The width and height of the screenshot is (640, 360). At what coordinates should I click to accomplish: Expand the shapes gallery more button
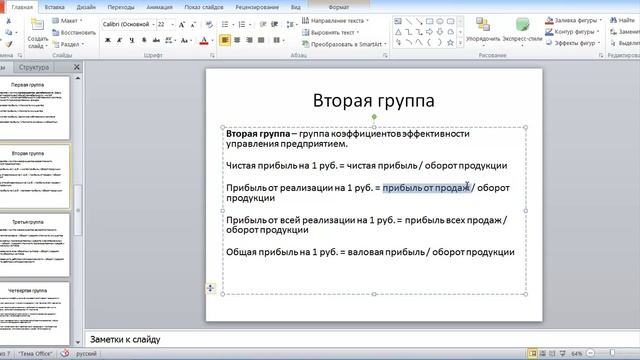click(460, 42)
